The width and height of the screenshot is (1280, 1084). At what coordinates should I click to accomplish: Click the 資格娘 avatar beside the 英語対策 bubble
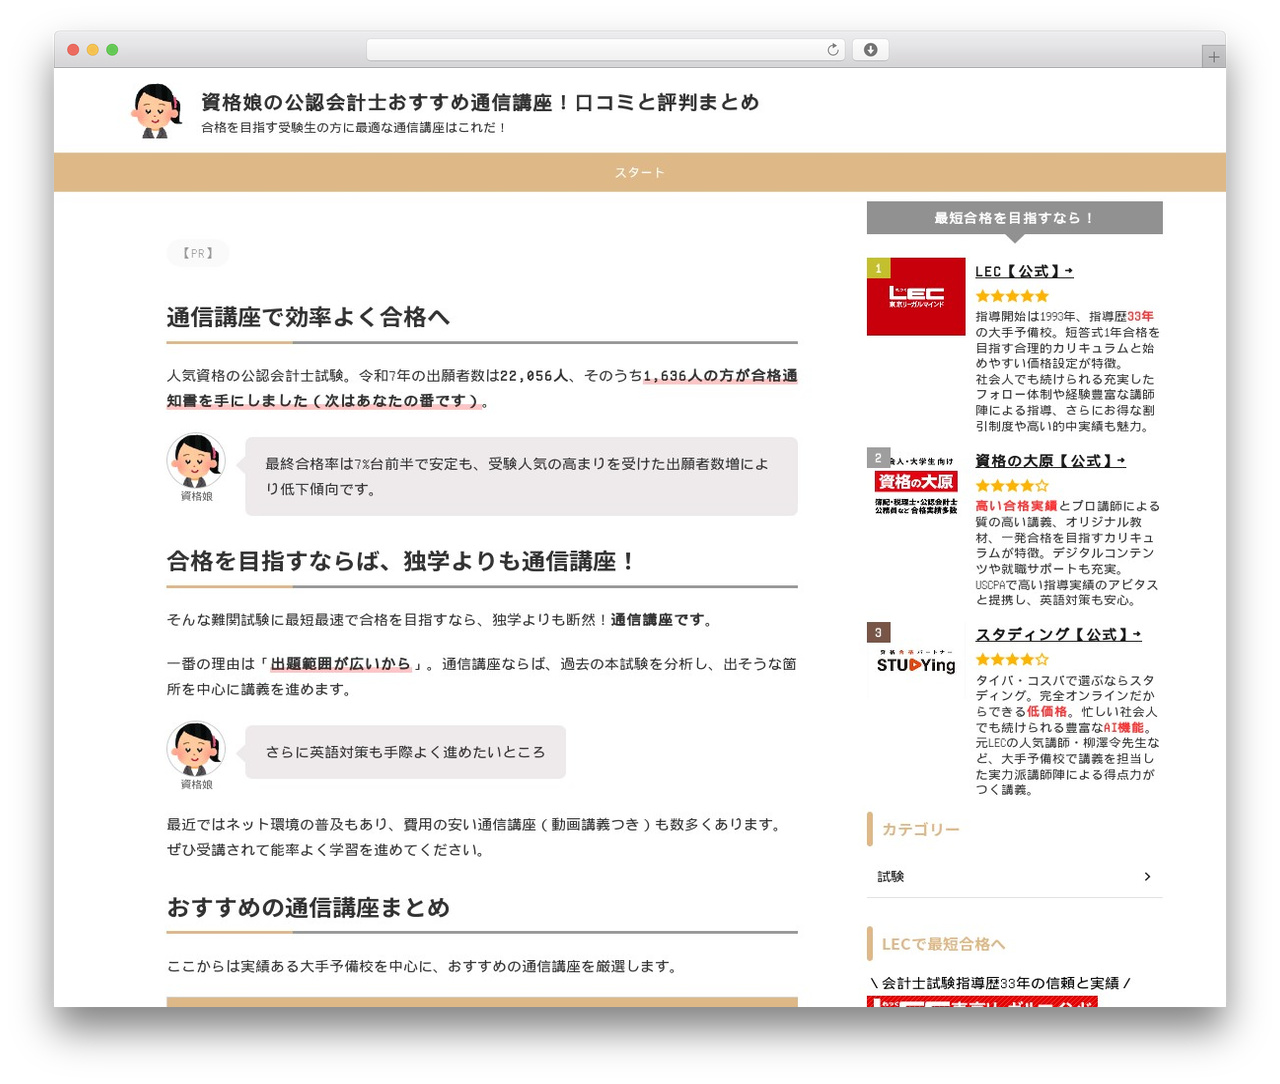196,749
